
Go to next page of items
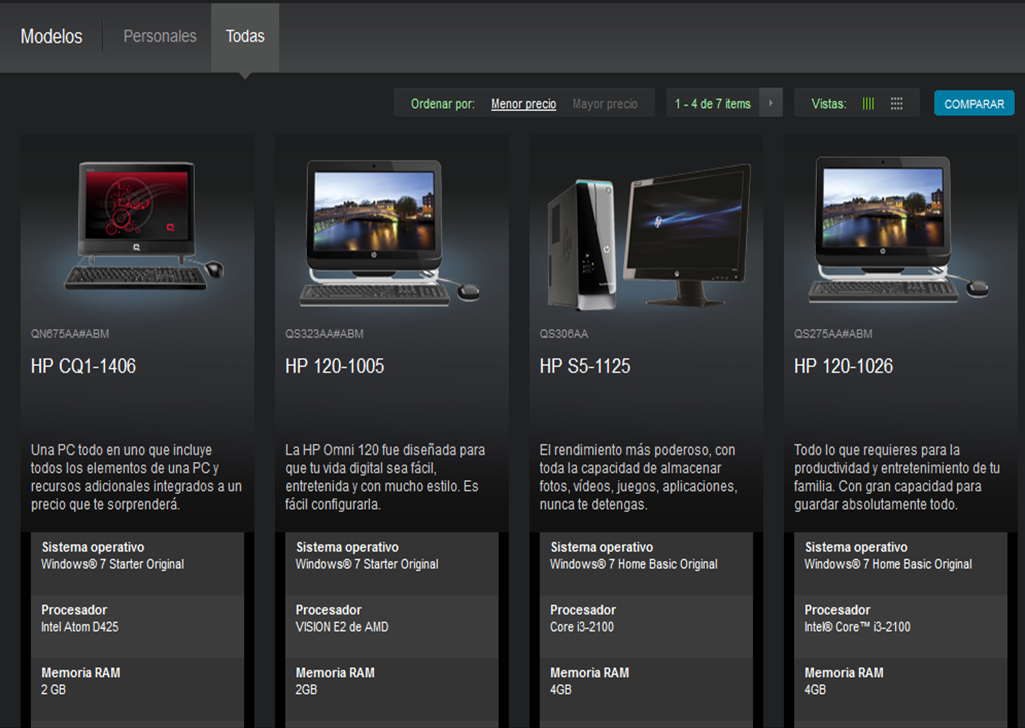pyautogui.click(x=770, y=103)
